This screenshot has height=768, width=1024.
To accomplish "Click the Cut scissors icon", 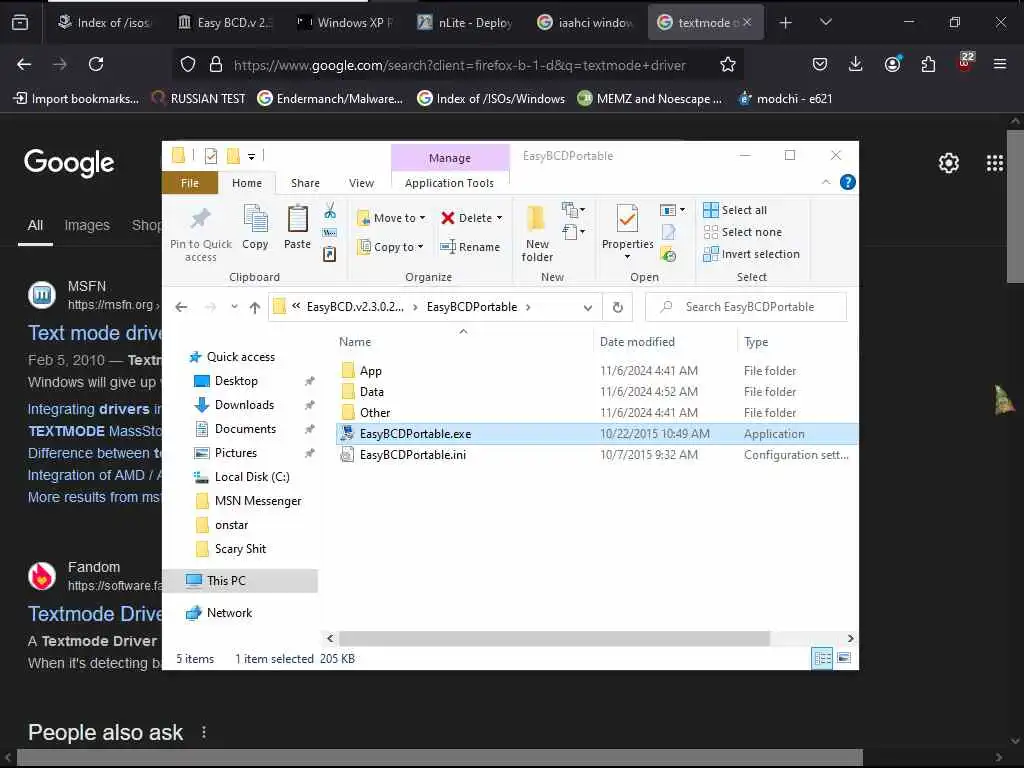I will [330, 210].
